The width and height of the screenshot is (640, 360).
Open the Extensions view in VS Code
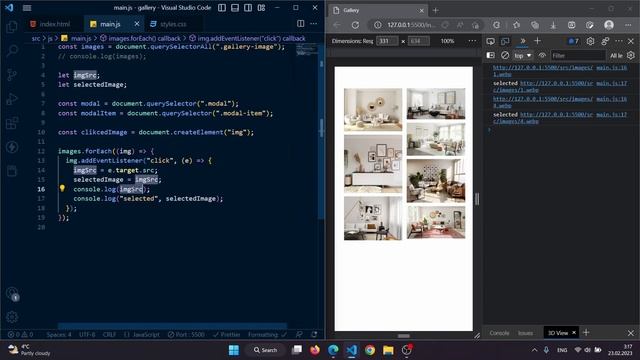(12, 123)
